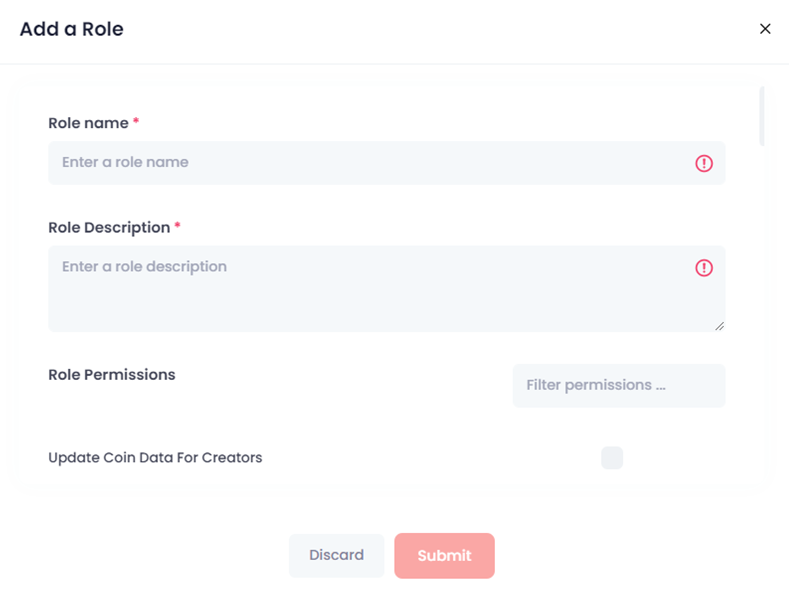Click the description textarea resize handle
The image size is (789, 599).
tap(720, 326)
